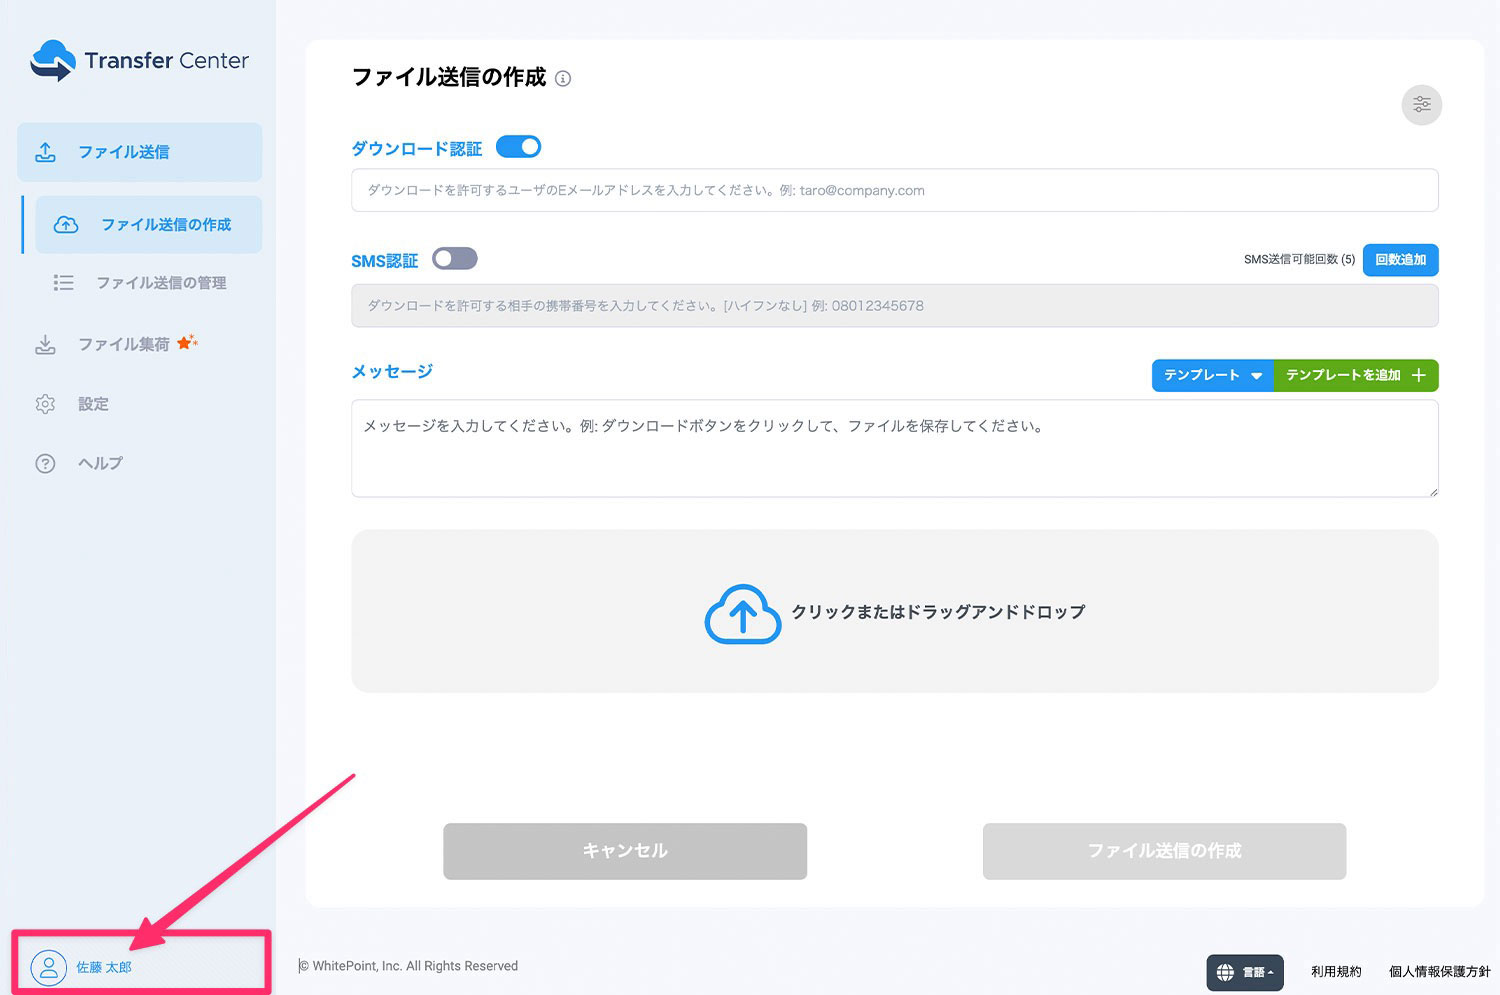Open the テンプレート dropdown
Viewport: 1500px width, 995px height.
point(1211,375)
